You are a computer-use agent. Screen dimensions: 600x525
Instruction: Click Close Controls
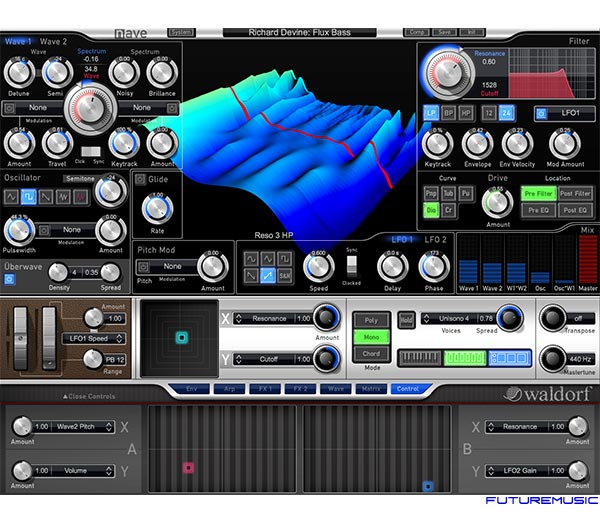[x=89, y=396]
